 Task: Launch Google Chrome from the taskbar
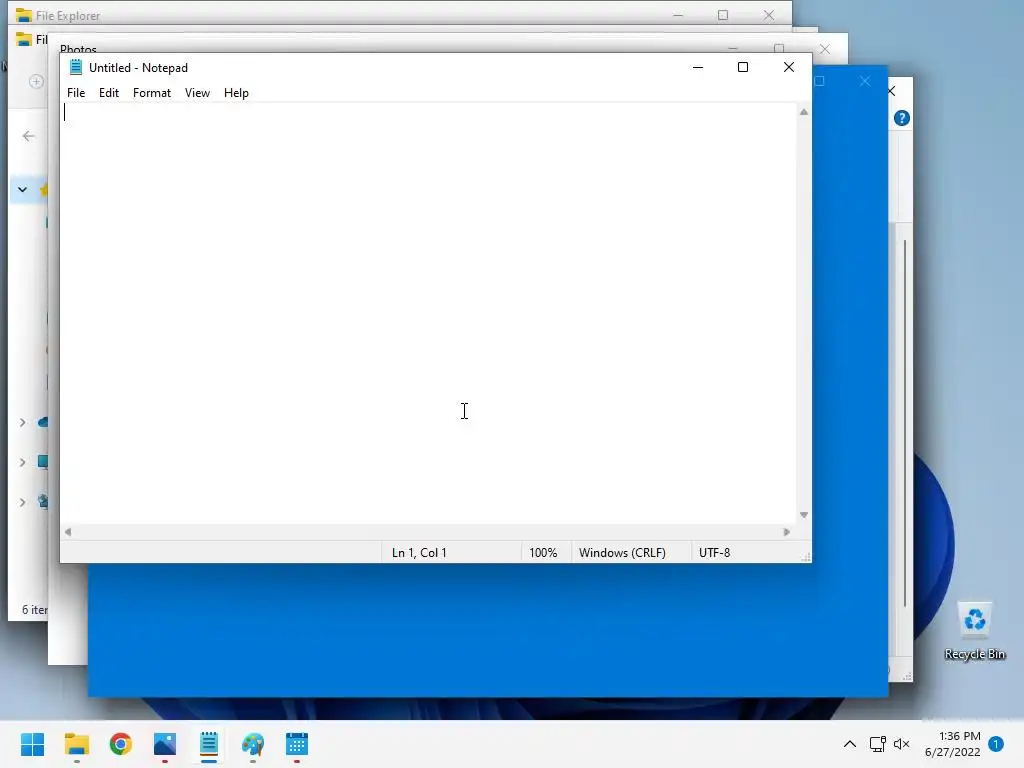(x=121, y=744)
